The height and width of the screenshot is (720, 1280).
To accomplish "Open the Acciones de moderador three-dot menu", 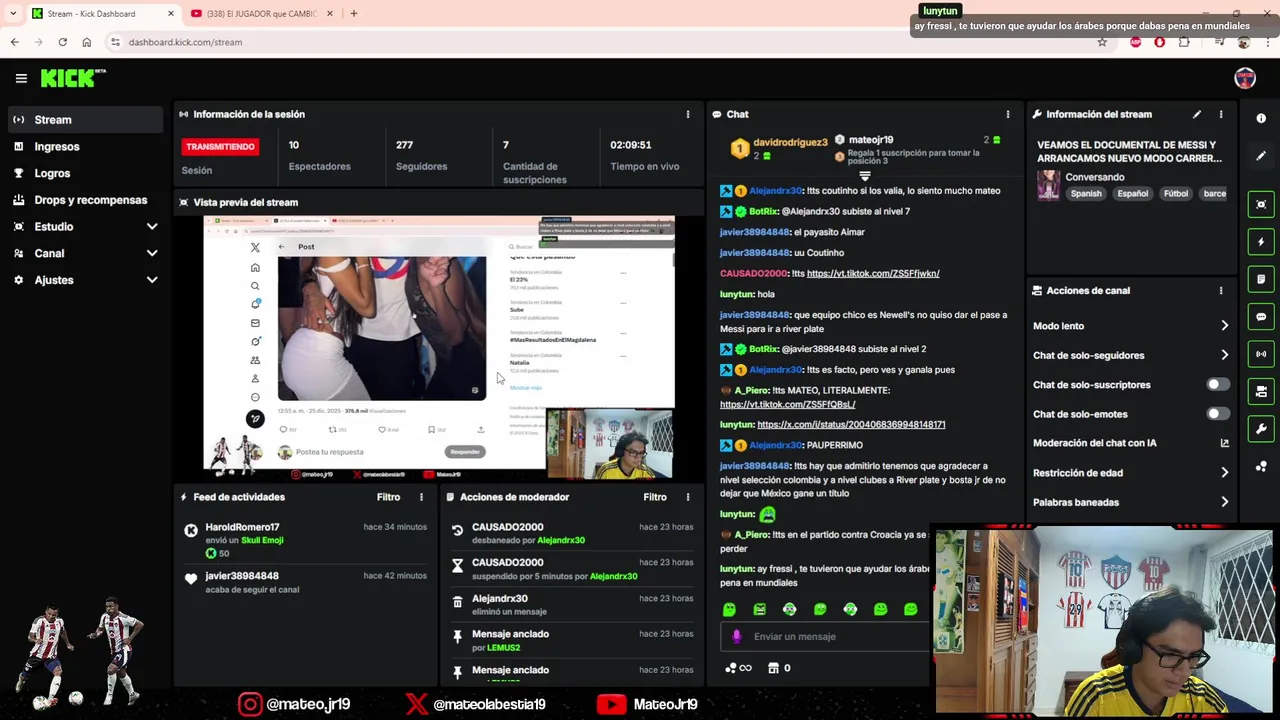I will 688,497.
